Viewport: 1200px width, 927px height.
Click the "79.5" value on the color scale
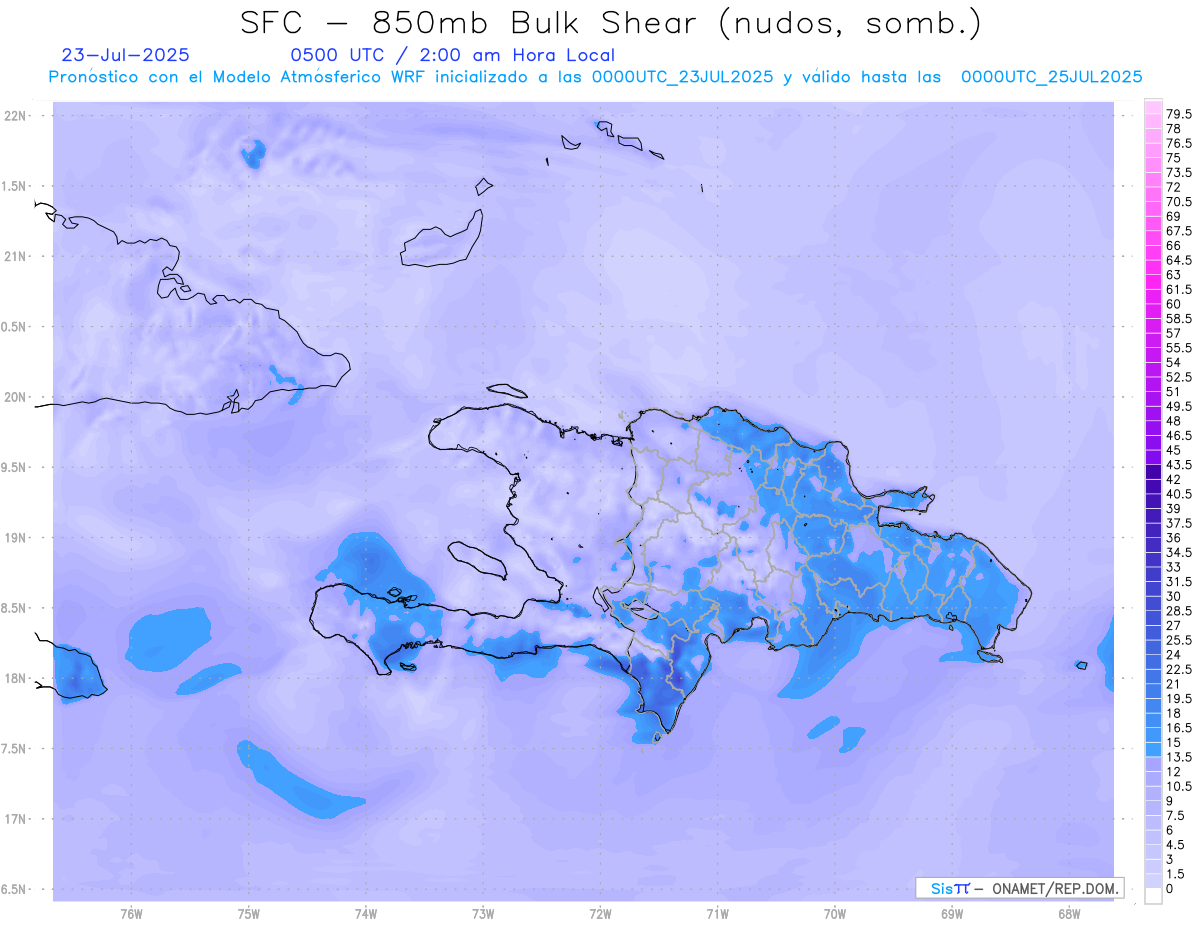coord(1180,115)
